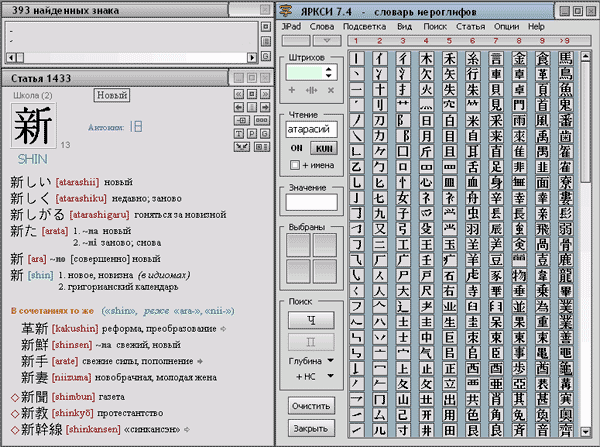Select the 門 (gate) radical in the table
600x447 pixels.
pos(519,105)
